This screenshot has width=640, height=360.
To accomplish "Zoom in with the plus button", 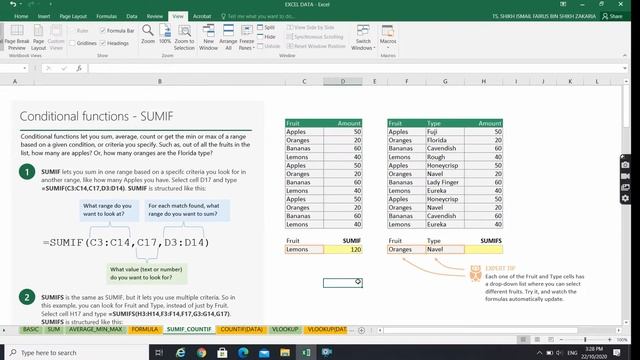I will coord(610,340).
